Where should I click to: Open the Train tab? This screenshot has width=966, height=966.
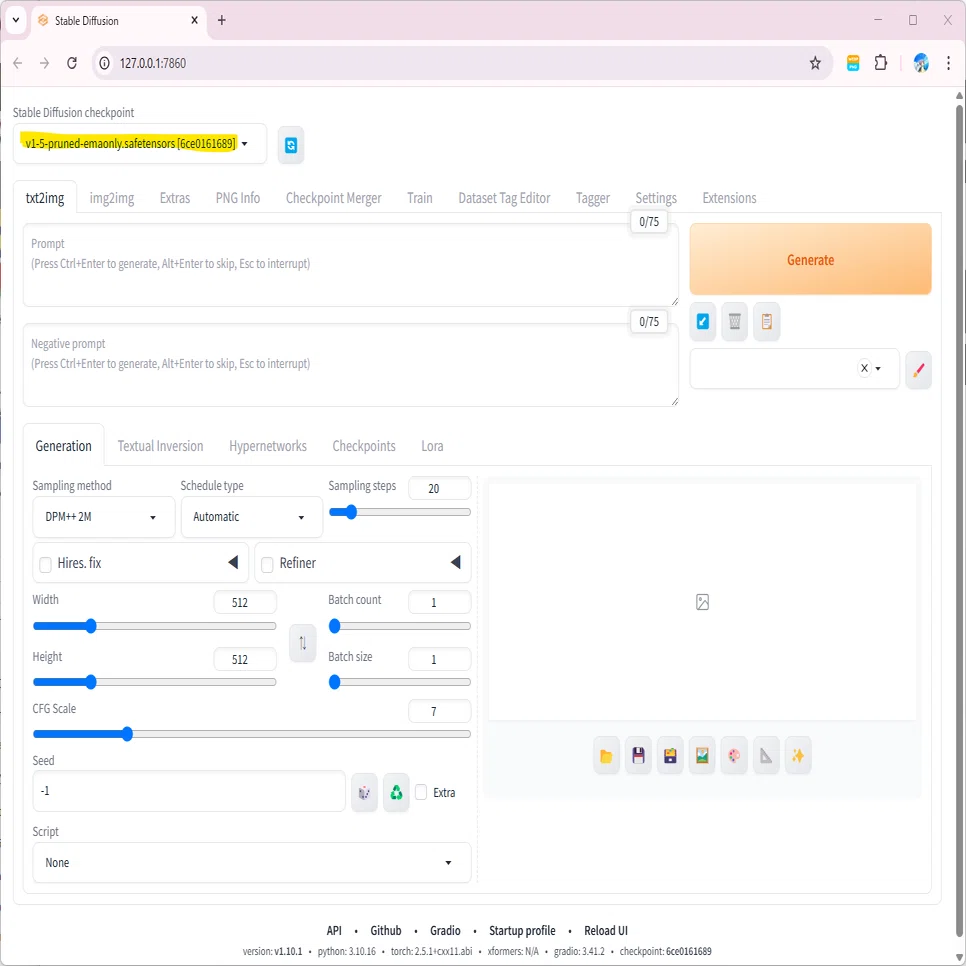click(x=420, y=198)
